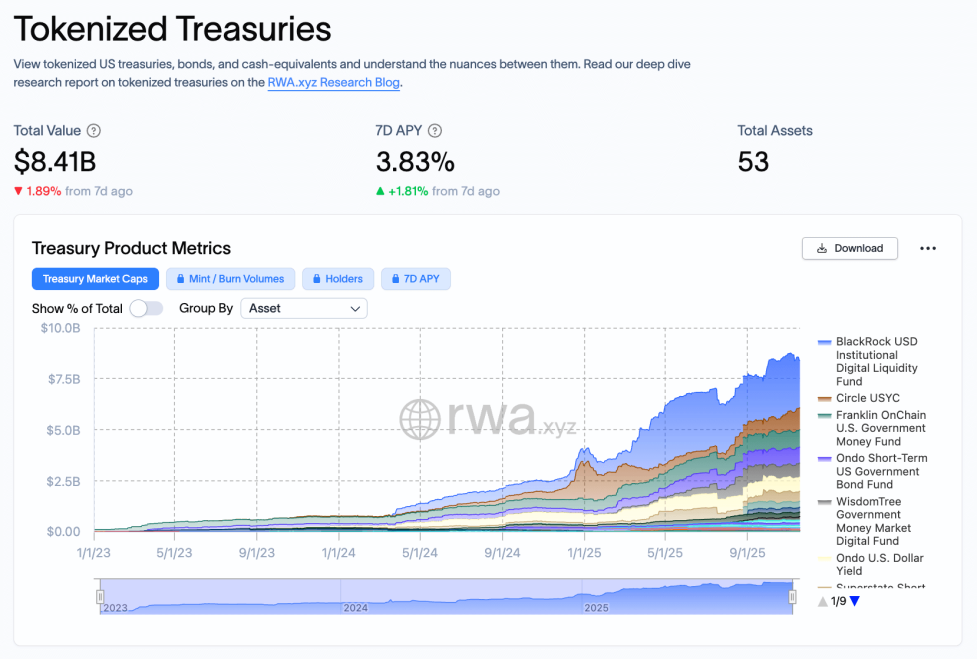Image resolution: width=977 pixels, height=659 pixels.
Task: Click right handle of date range slider
Action: point(793,597)
